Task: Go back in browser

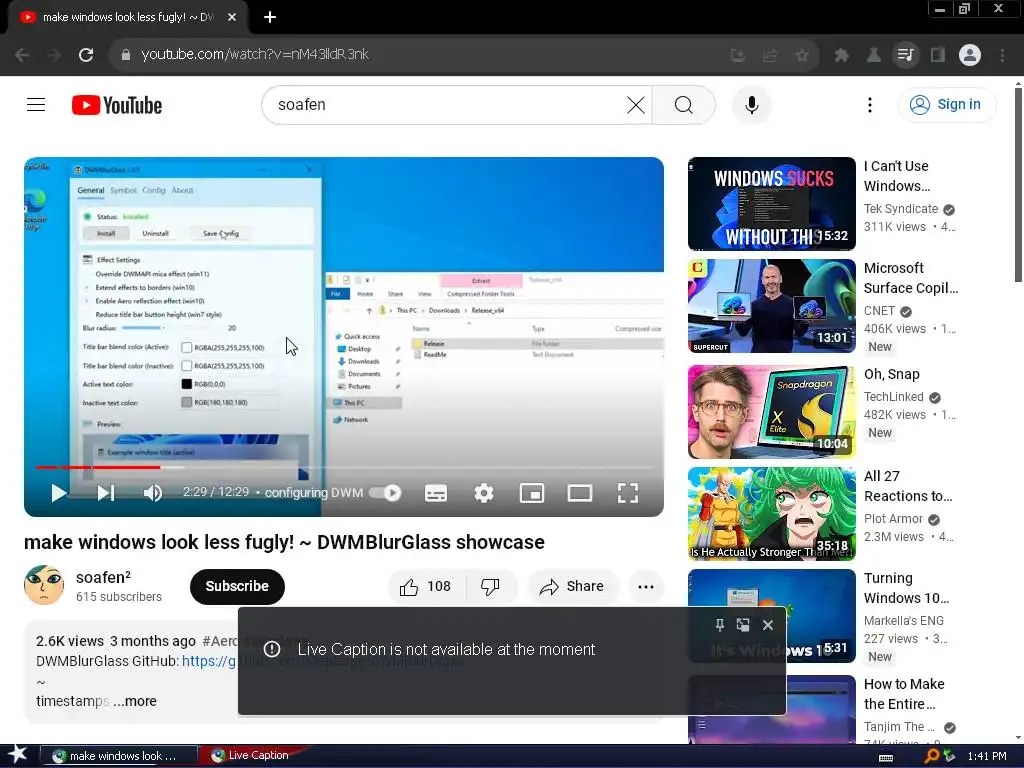Action: click(x=22, y=55)
